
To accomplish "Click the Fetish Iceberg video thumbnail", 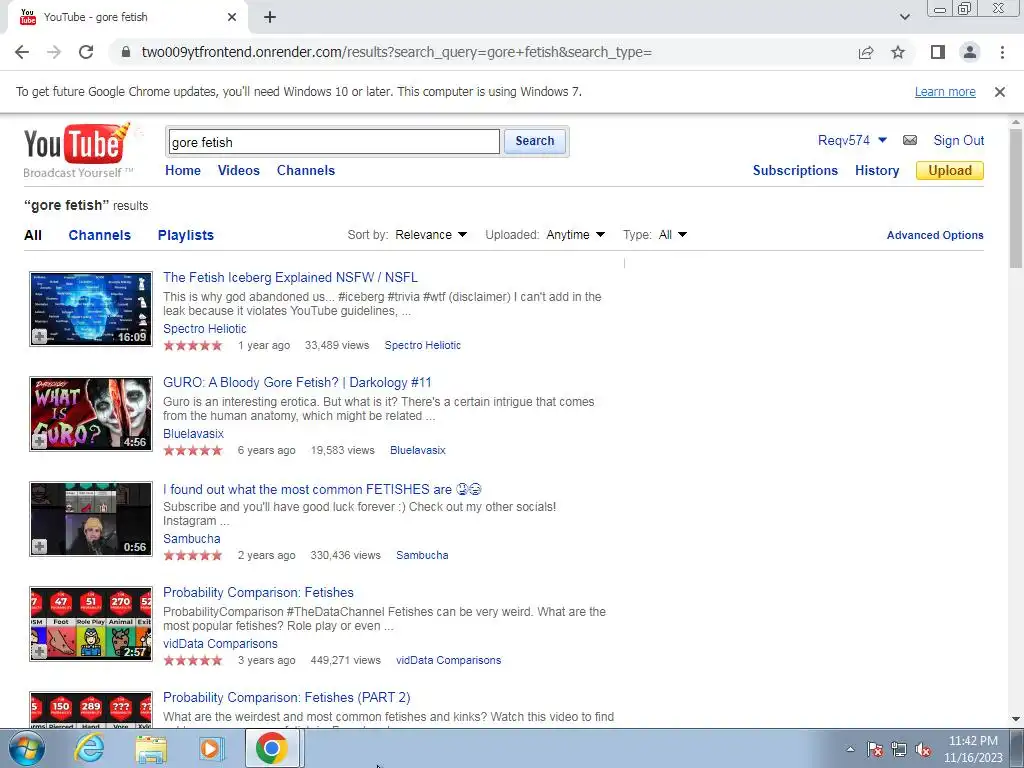I will 91,309.
